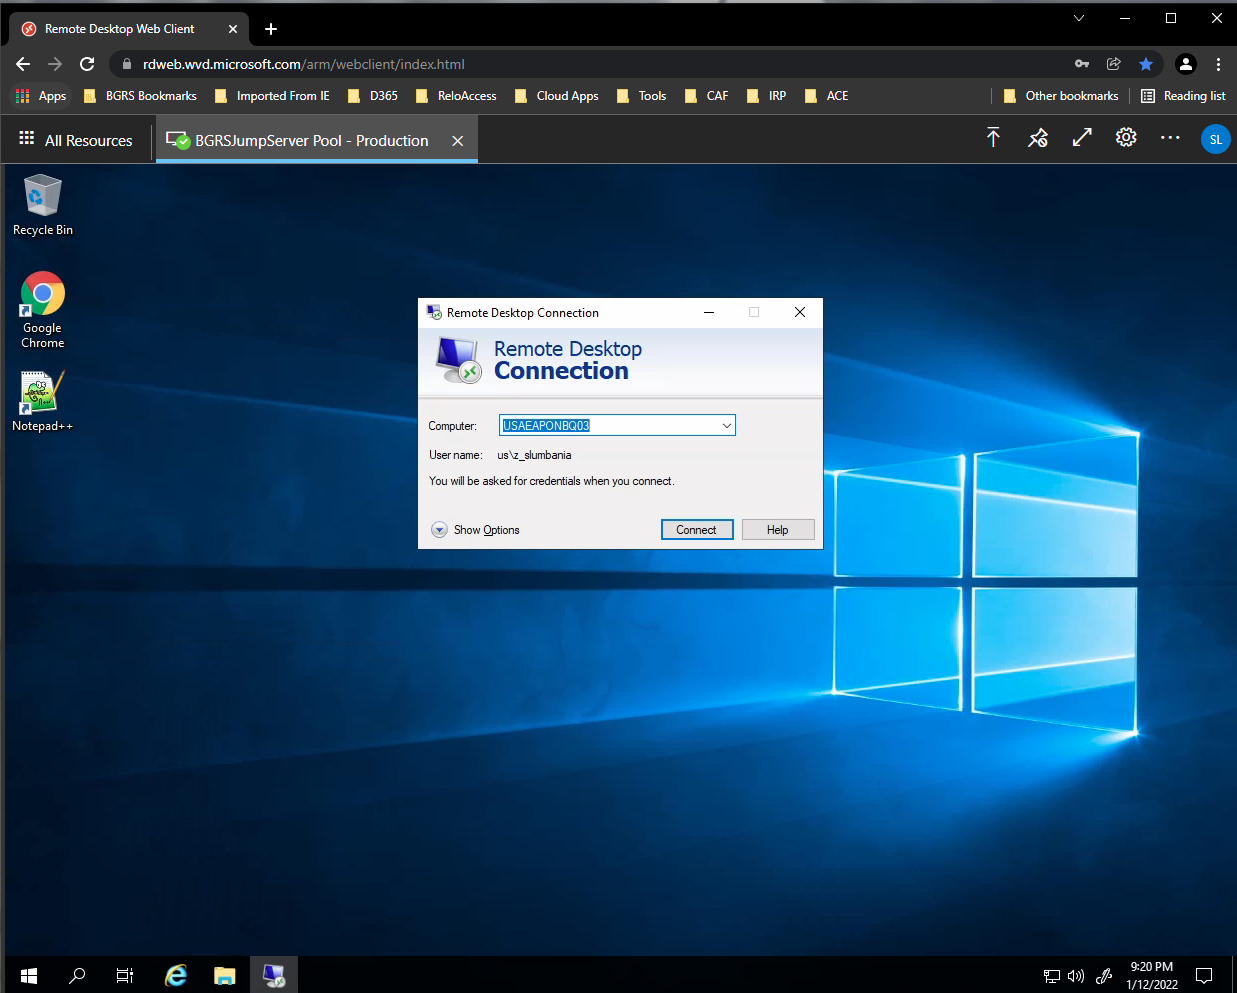
Task: Click the pen input tray icon
Action: 1104,976
